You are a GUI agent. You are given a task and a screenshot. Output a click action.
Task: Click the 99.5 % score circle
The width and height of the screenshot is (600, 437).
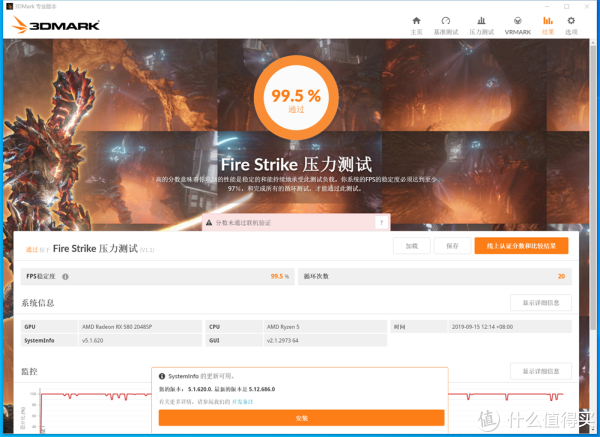tap(296, 98)
